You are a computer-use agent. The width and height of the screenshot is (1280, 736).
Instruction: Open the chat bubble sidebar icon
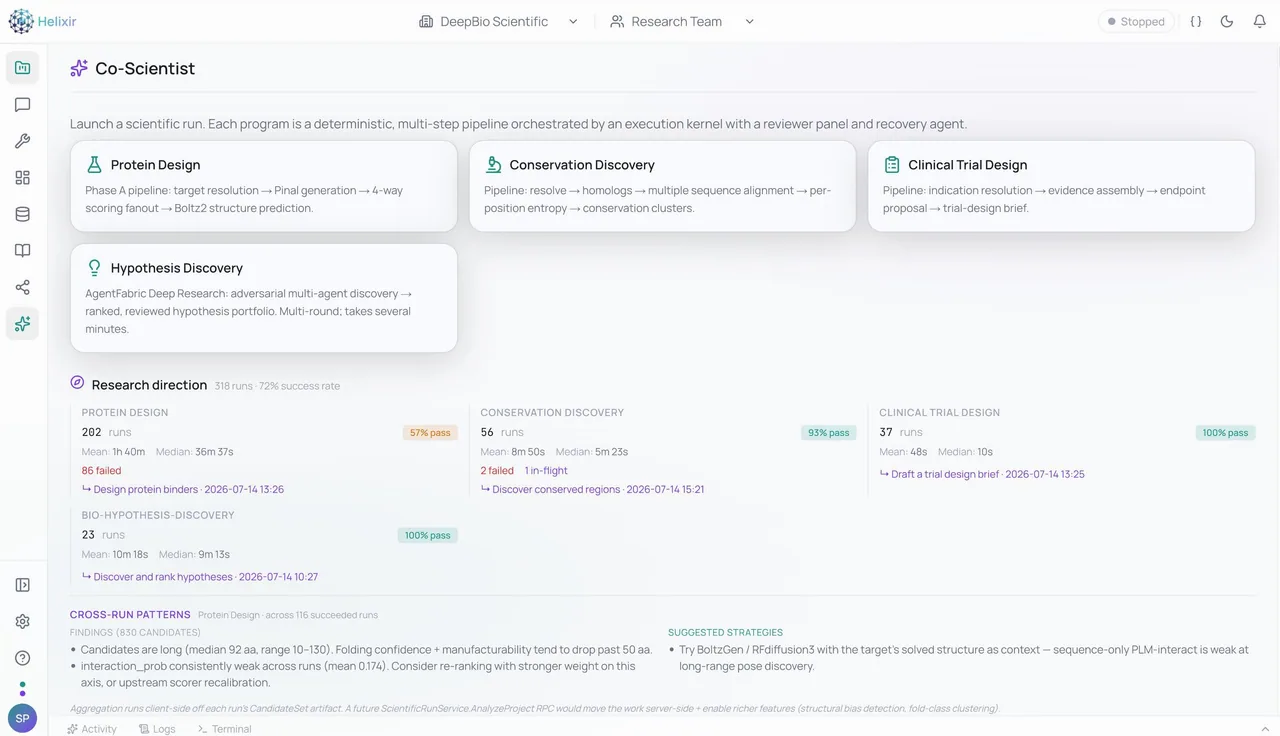pyautogui.click(x=22, y=105)
